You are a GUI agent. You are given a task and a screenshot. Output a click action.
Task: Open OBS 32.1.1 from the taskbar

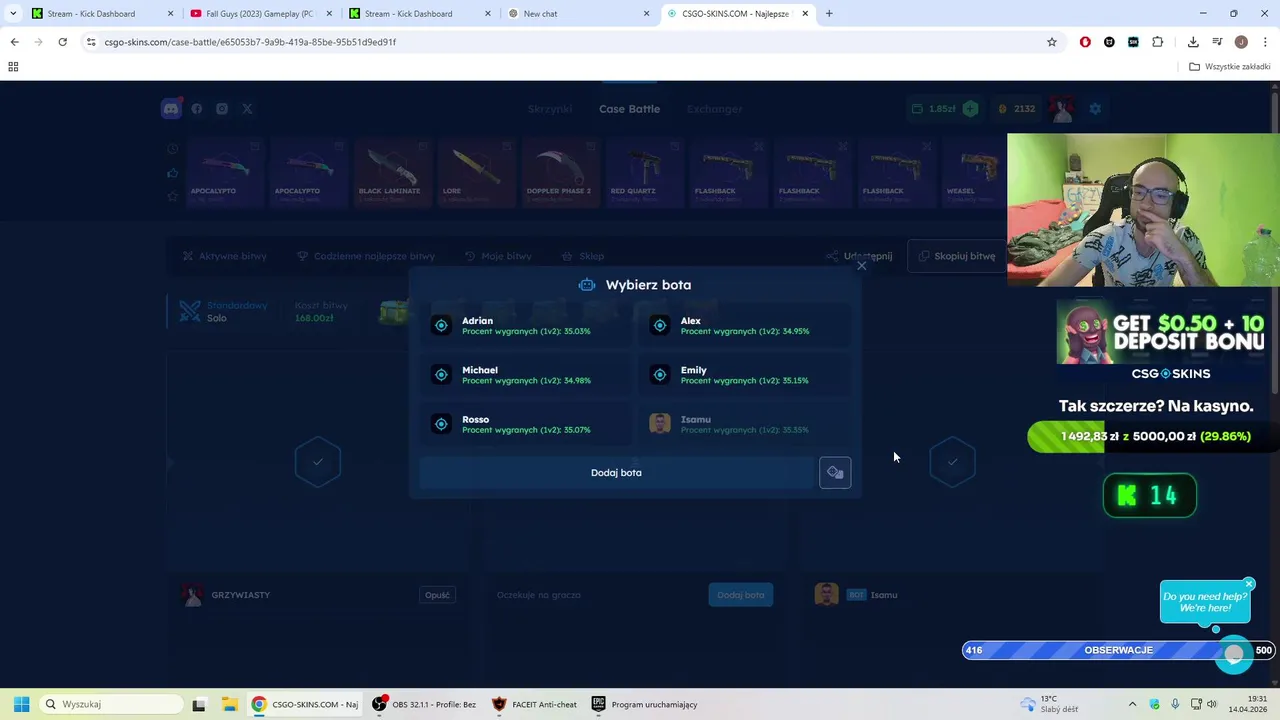point(425,704)
